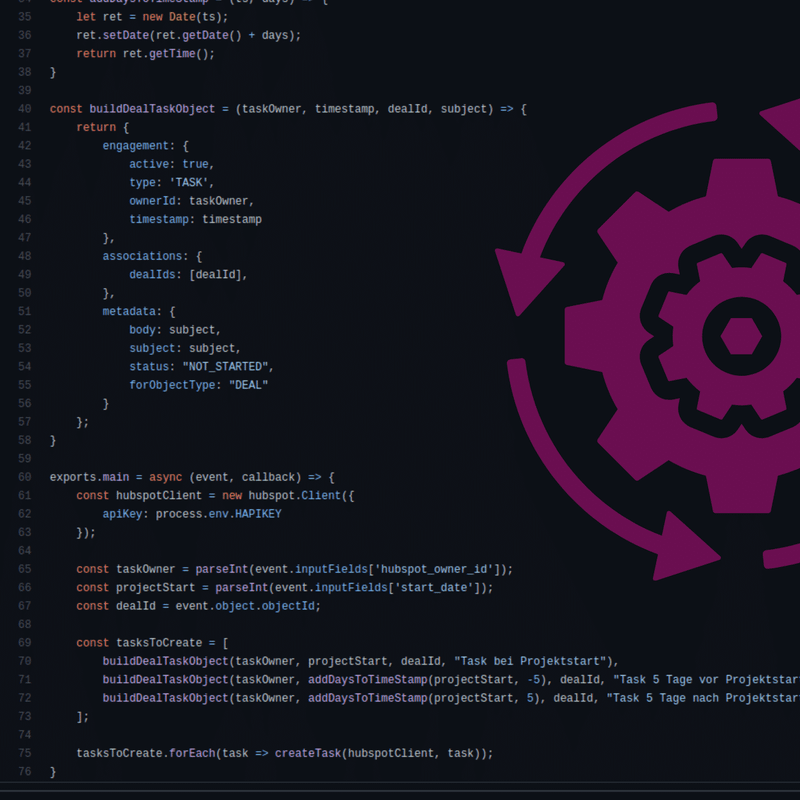Viewport: 800px width, 800px height.
Task: Click line number 40 in the gutter
Action: click(x=24, y=109)
